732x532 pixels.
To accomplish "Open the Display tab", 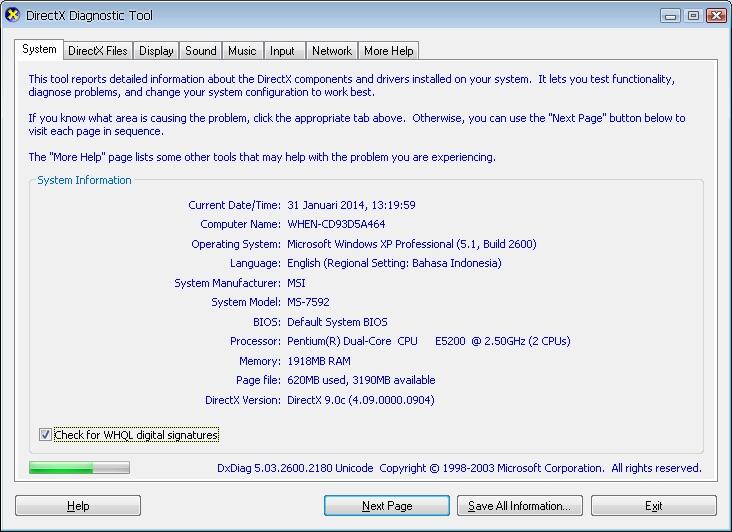I will click(x=156, y=50).
